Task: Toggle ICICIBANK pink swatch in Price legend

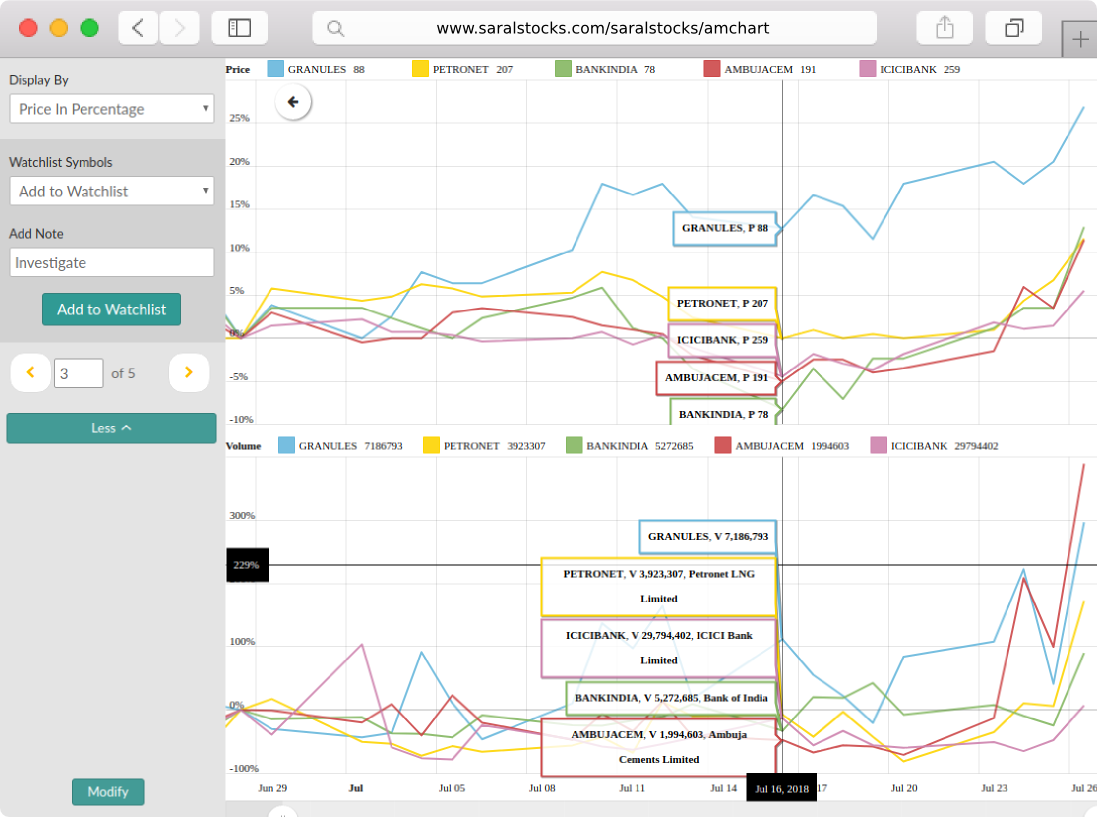Action: (868, 69)
